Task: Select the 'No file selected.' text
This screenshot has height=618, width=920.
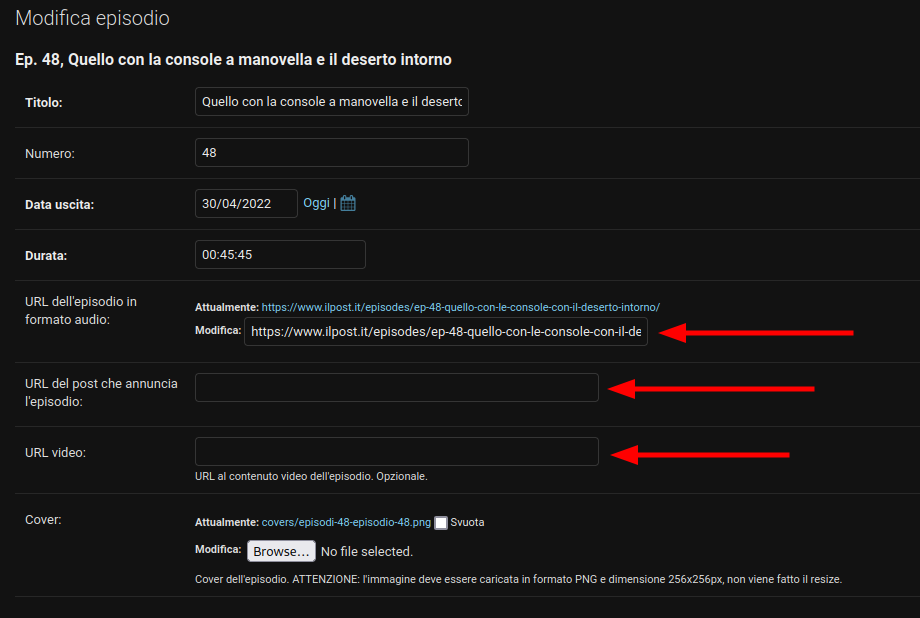Action: click(x=367, y=552)
